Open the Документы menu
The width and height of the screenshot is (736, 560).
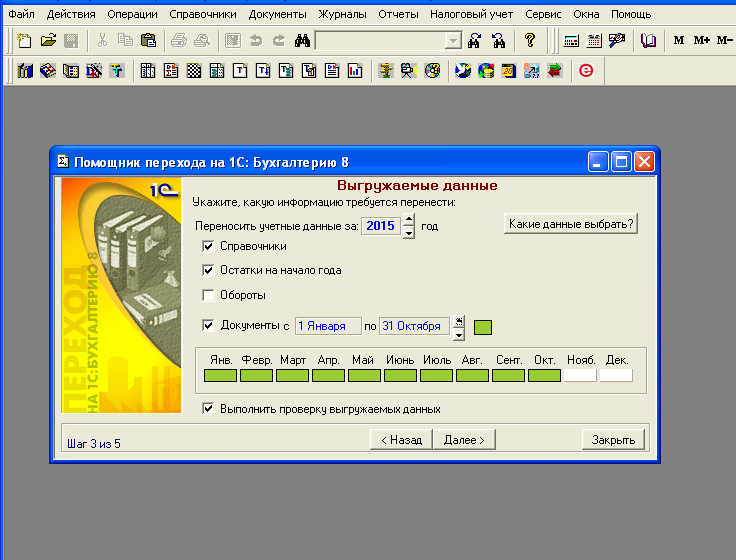pos(277,15)
